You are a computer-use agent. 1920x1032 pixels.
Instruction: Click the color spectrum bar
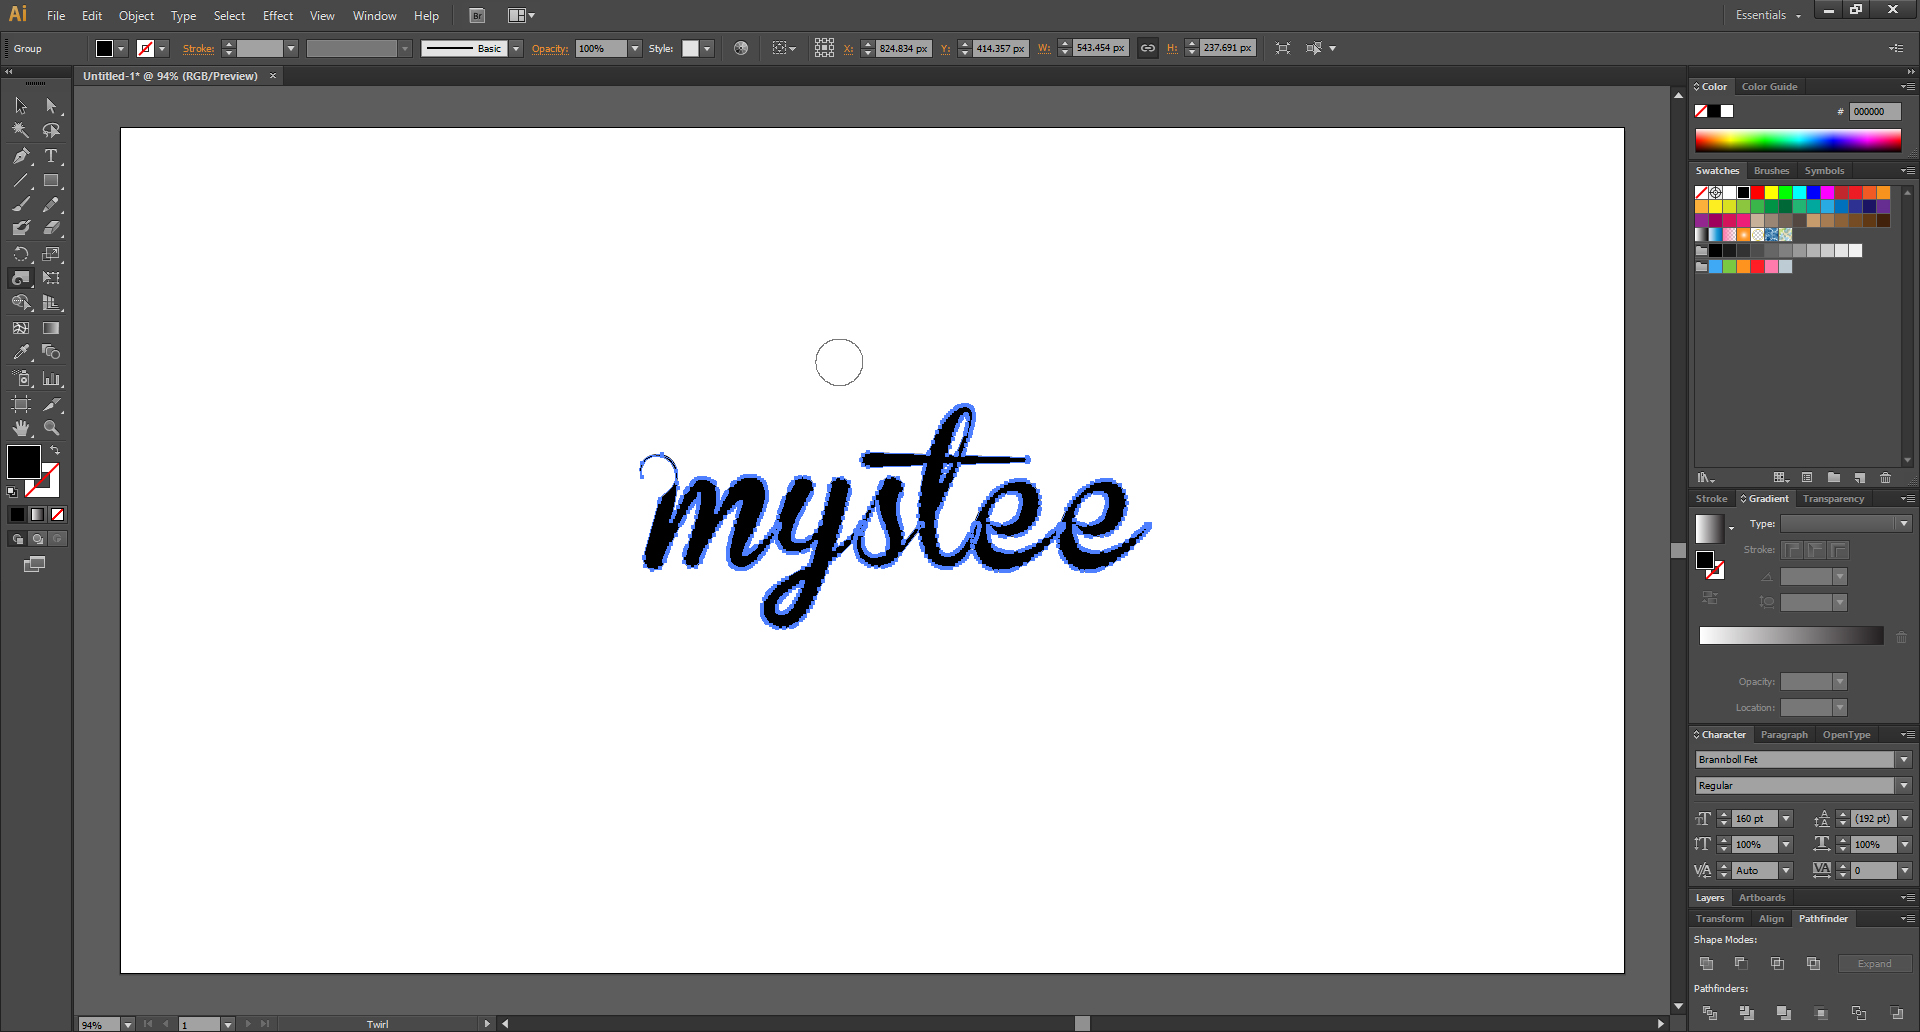pos(1798,141)
